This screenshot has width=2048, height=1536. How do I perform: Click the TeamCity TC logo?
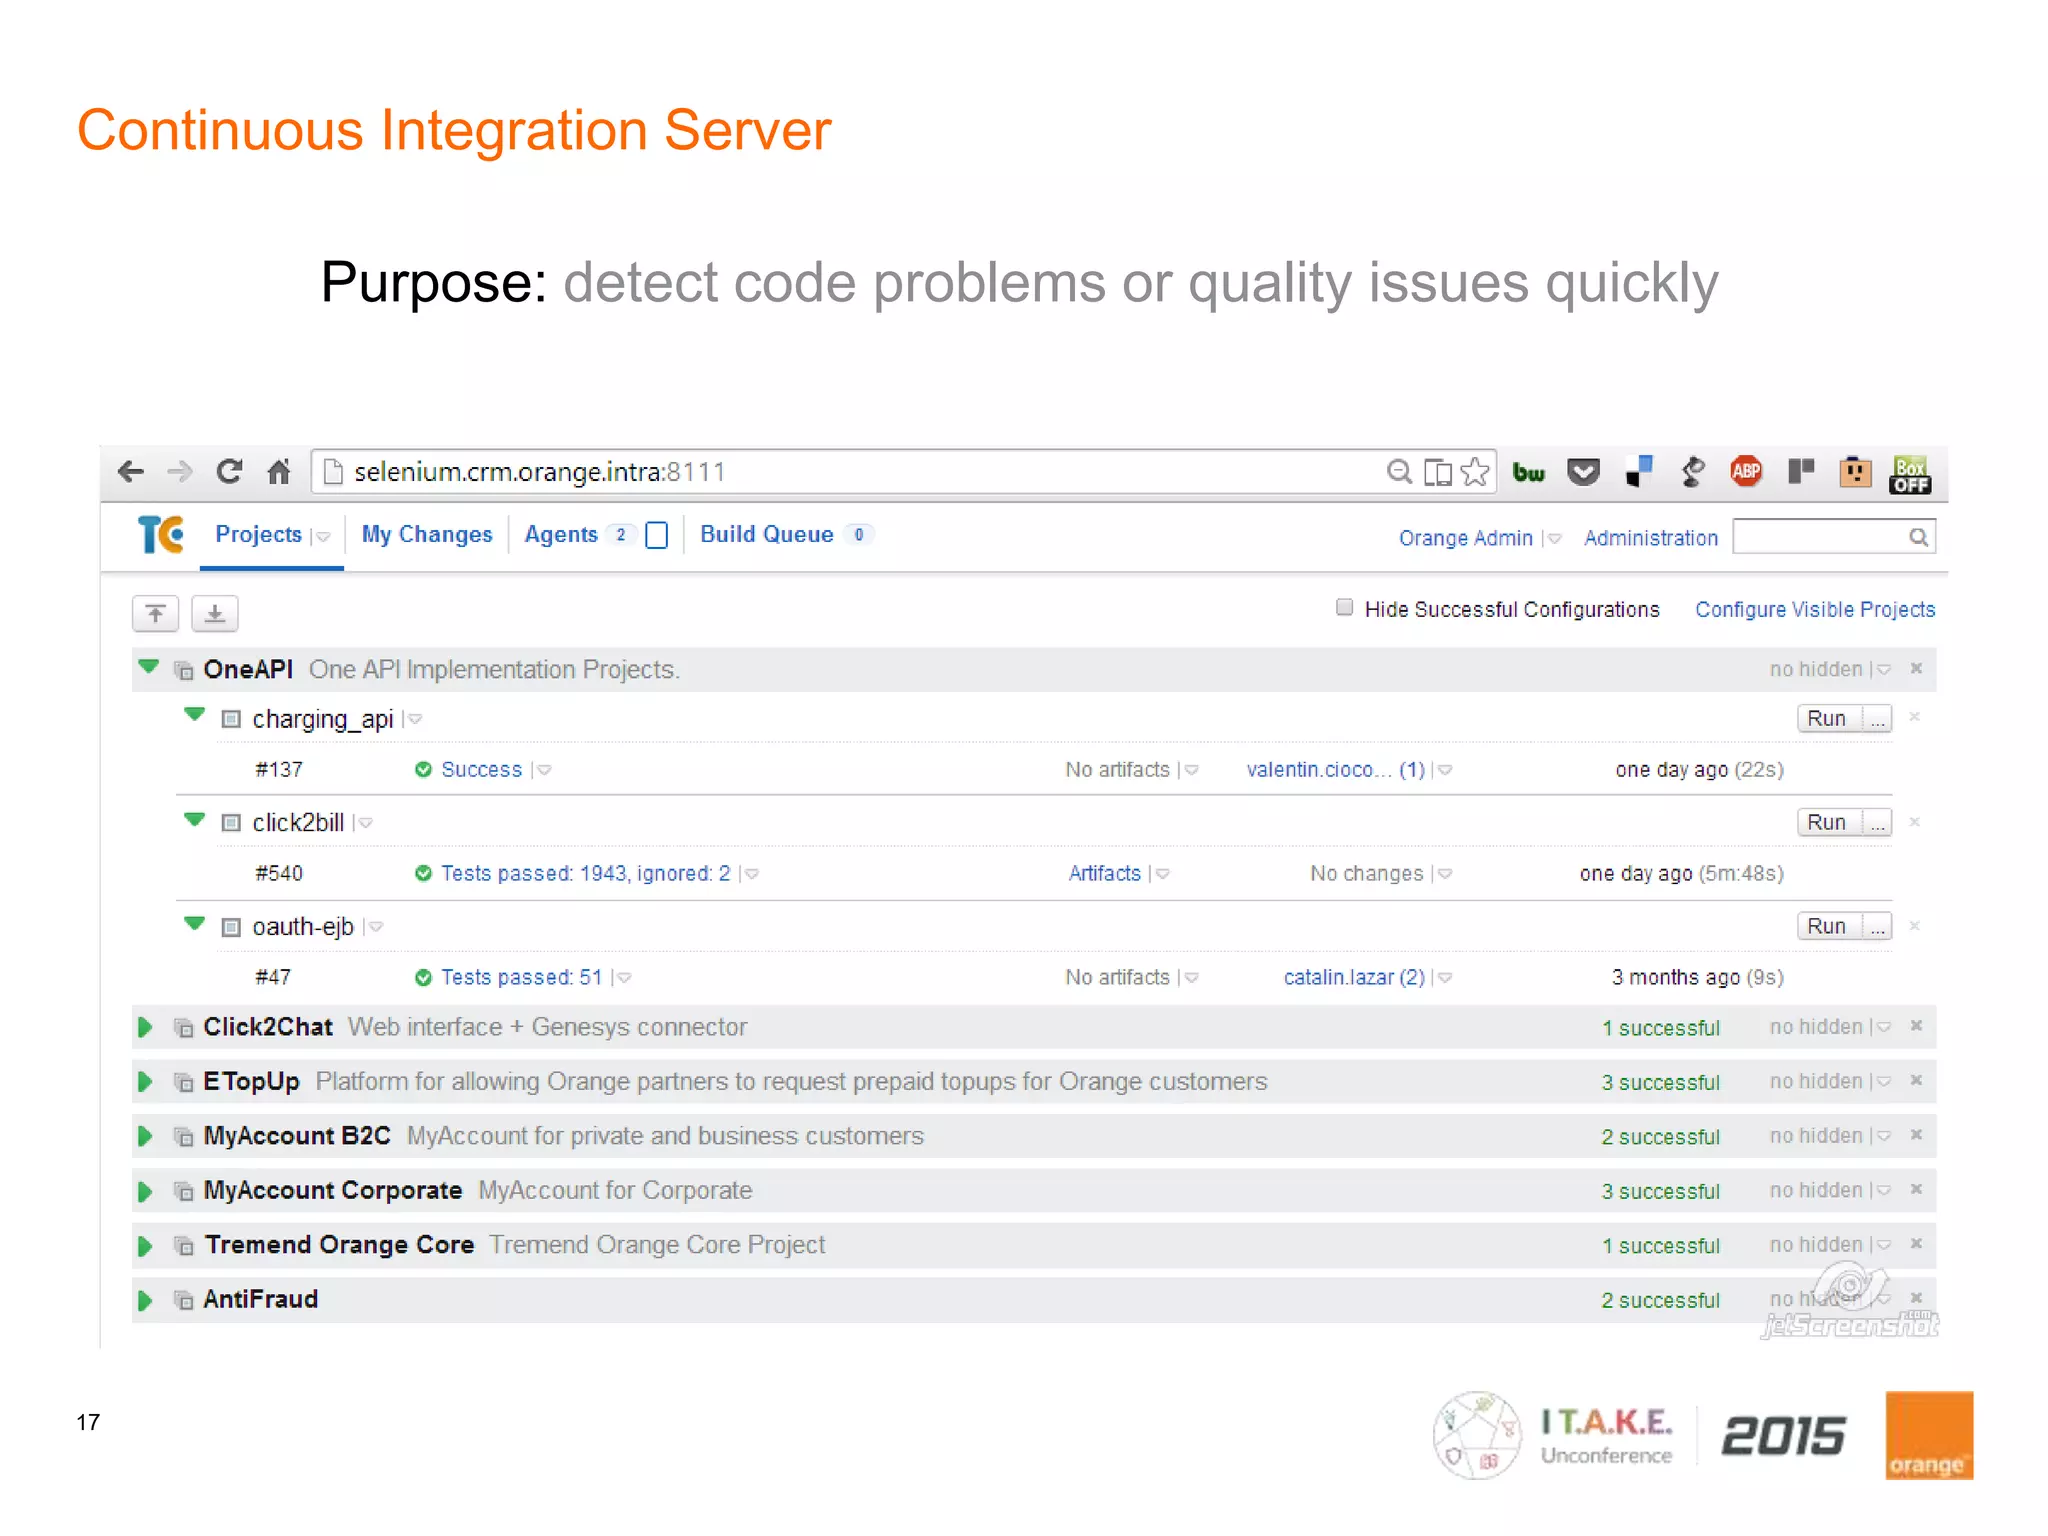coord(160,534)
